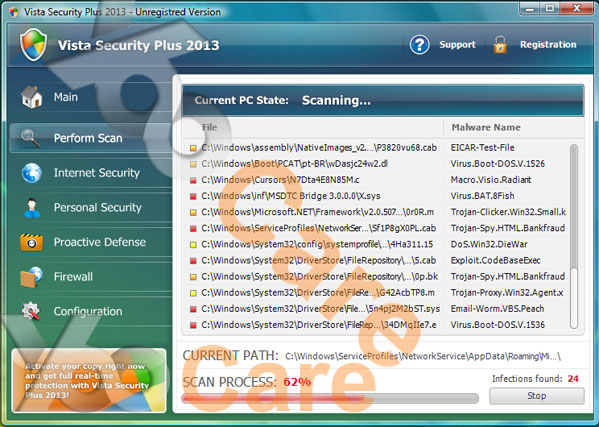Stop the running scan
This screenshot has width=599, height=427.
click(537, 396)
